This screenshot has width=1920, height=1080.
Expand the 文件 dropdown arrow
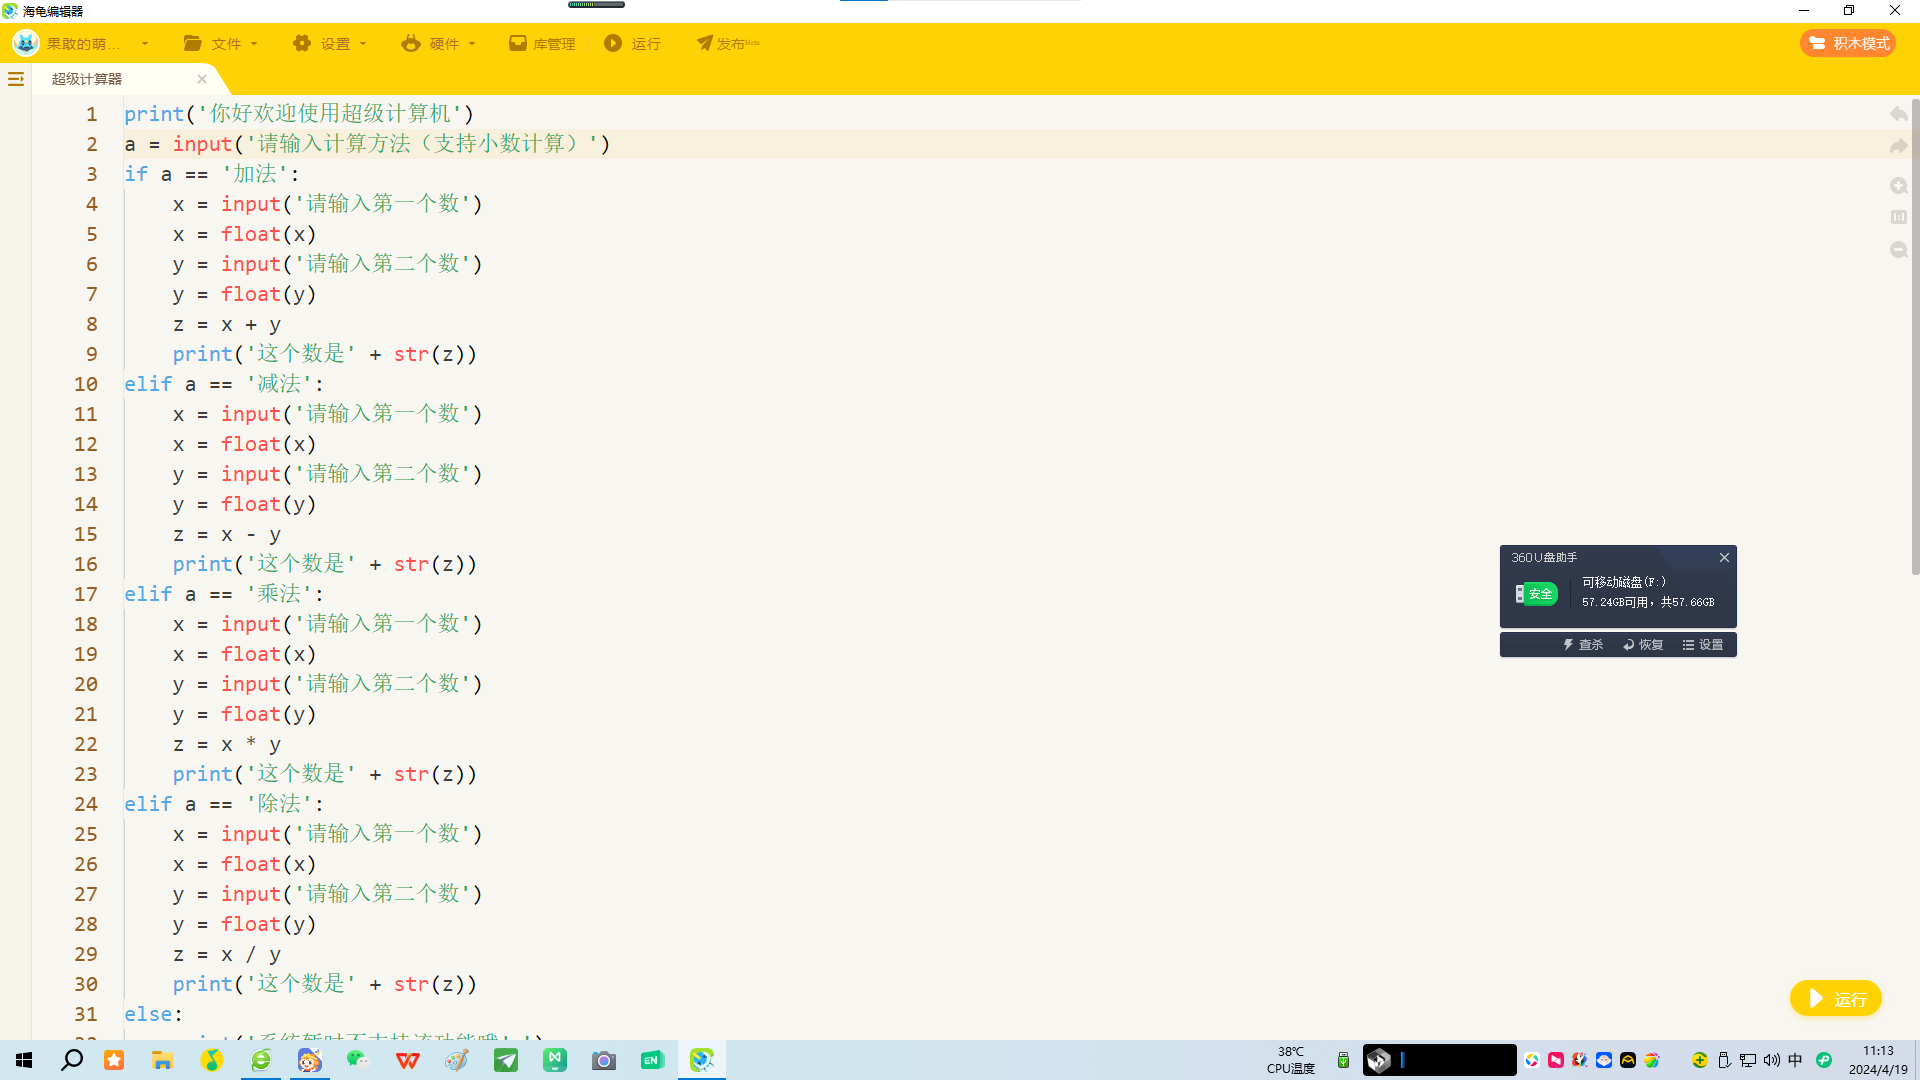254,44
